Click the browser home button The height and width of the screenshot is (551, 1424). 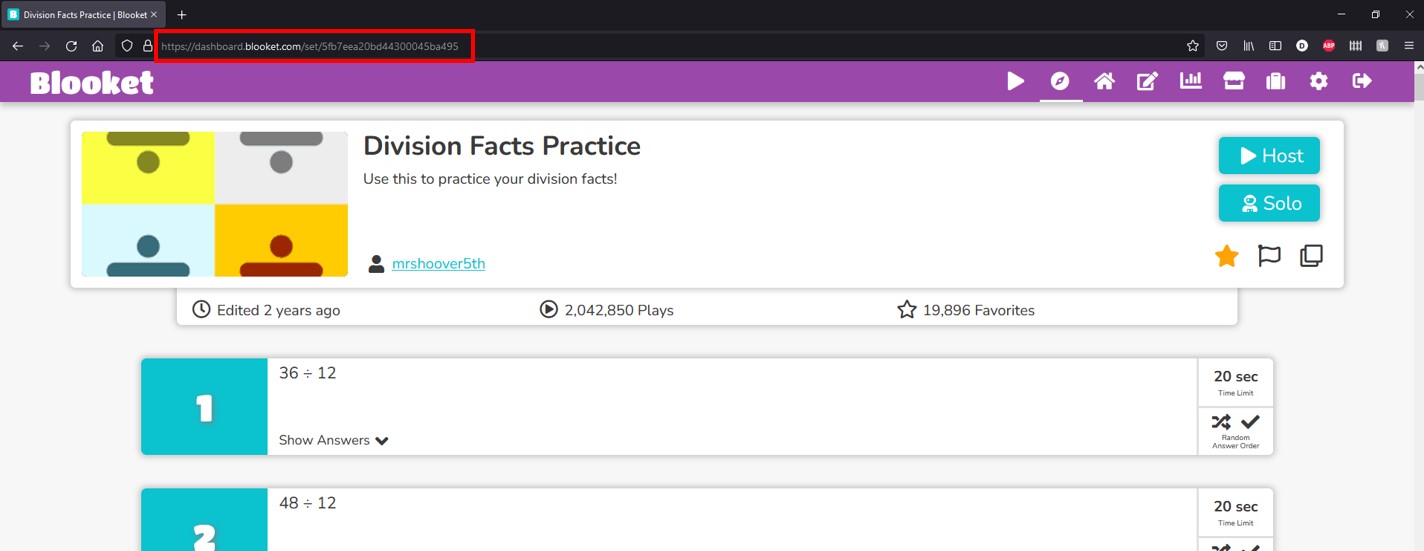click(97, 46)
